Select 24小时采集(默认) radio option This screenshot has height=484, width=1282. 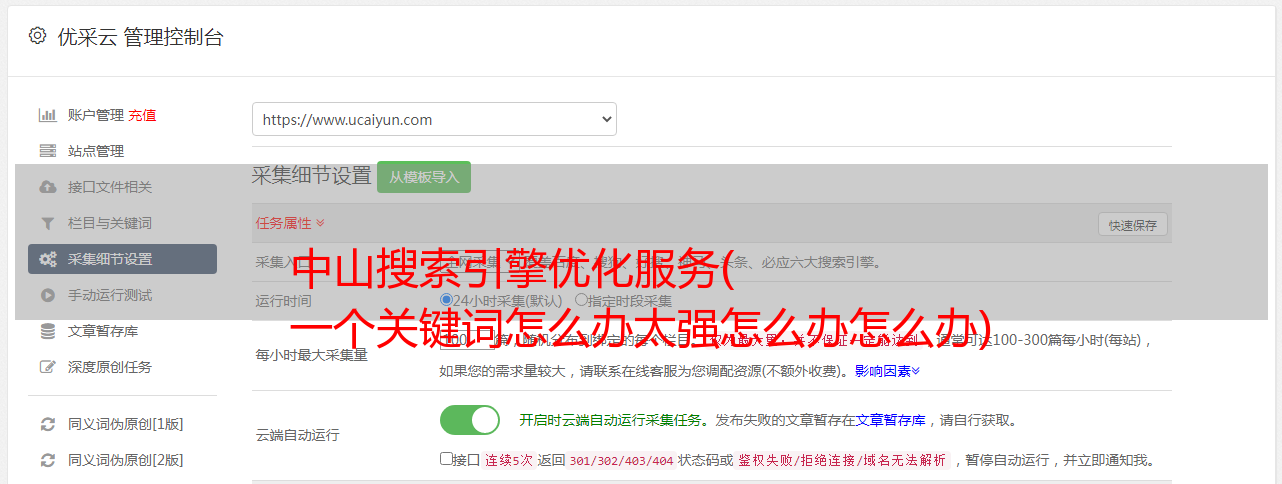(x=446, y=300)
